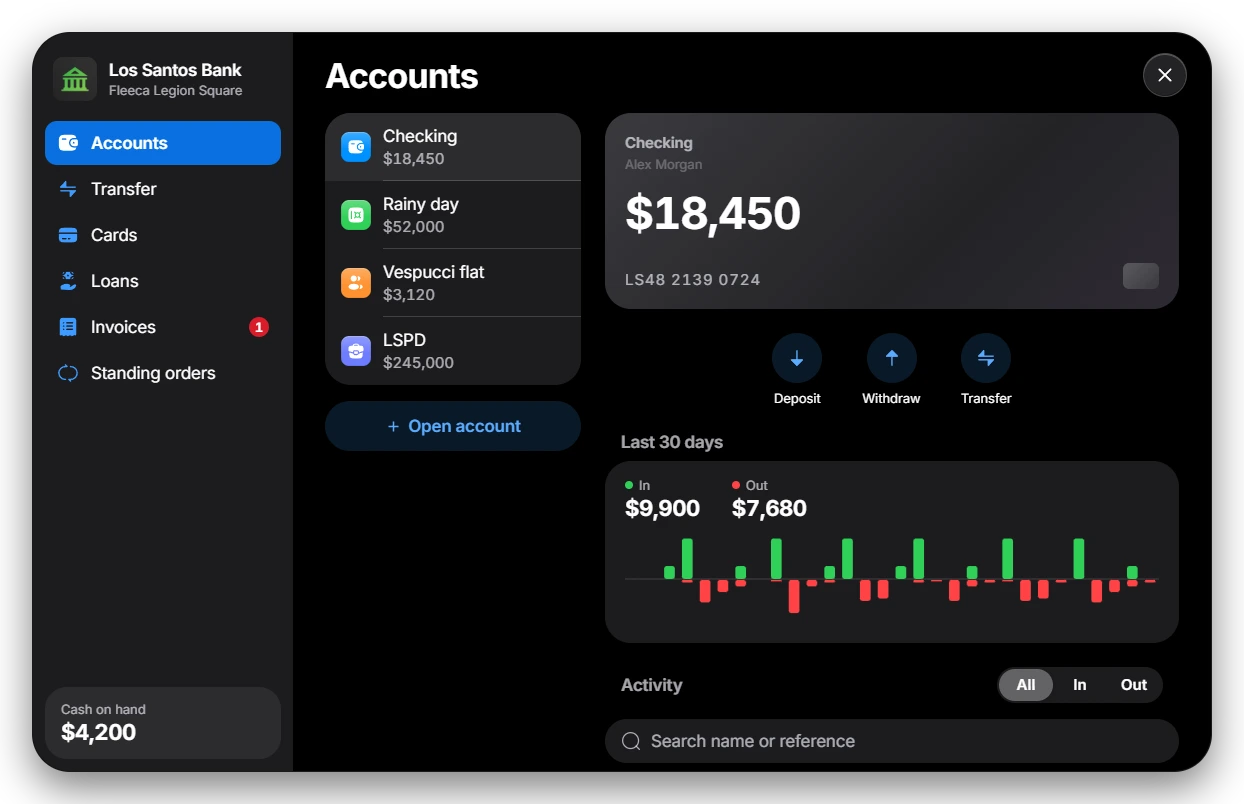Filter activity to Out transactions
The image size is (1244, 804).
coord(1134,685)
